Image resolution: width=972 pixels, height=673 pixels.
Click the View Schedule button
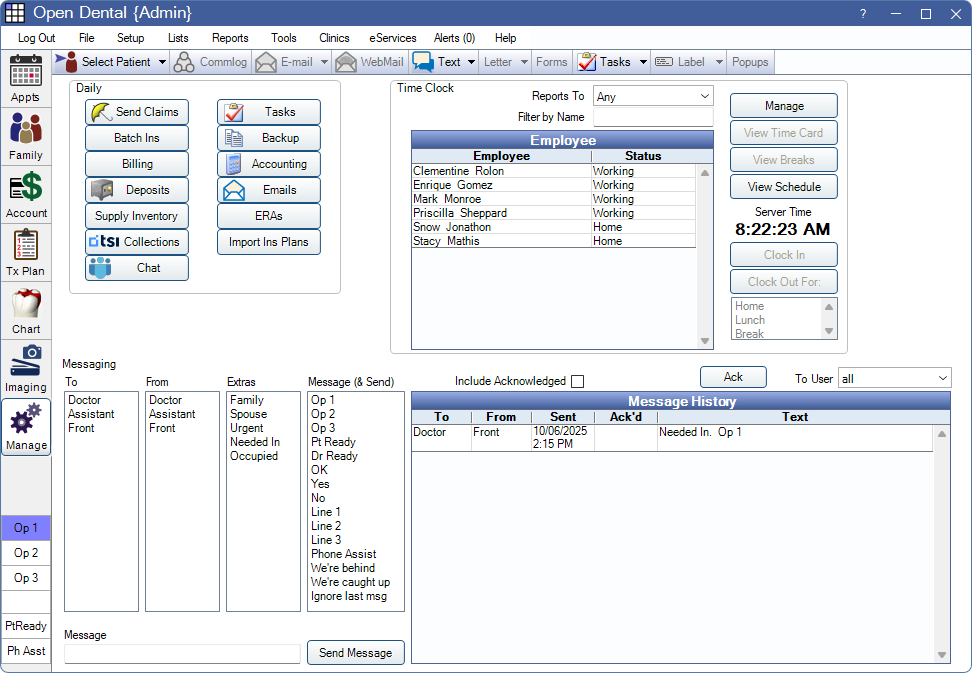pos(783,187)
